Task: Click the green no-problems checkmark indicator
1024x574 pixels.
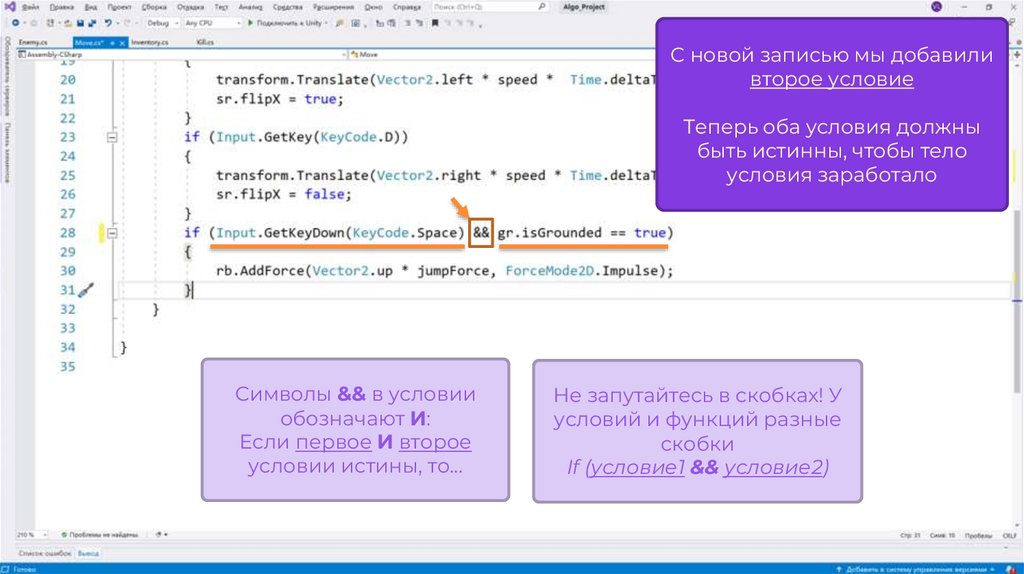Action: coord(63,535)
